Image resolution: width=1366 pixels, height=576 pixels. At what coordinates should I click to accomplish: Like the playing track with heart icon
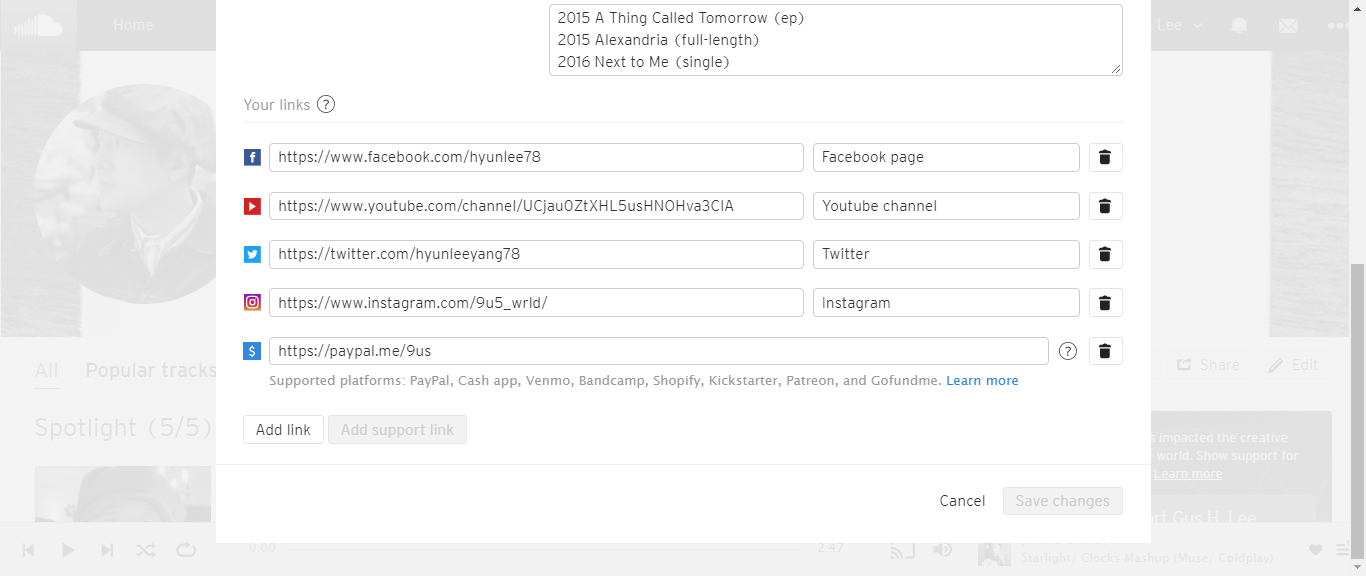point(1315,550)
